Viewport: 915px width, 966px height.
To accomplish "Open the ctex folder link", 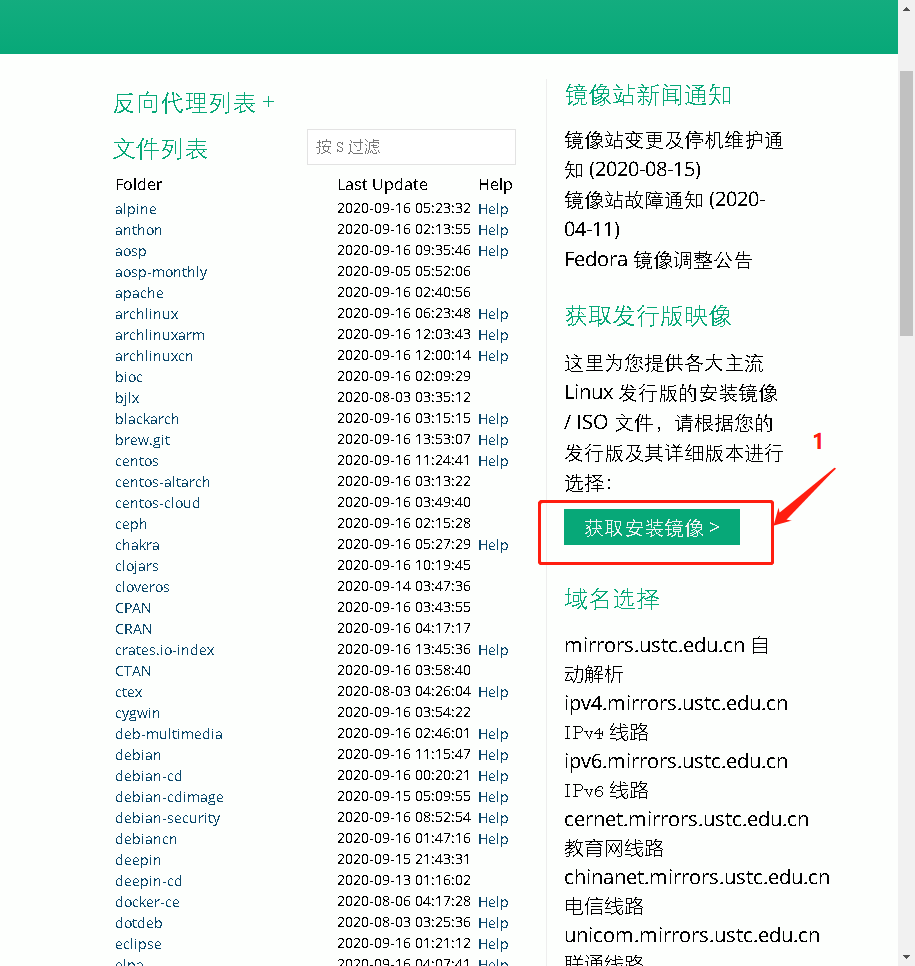I will pos(128,692).
